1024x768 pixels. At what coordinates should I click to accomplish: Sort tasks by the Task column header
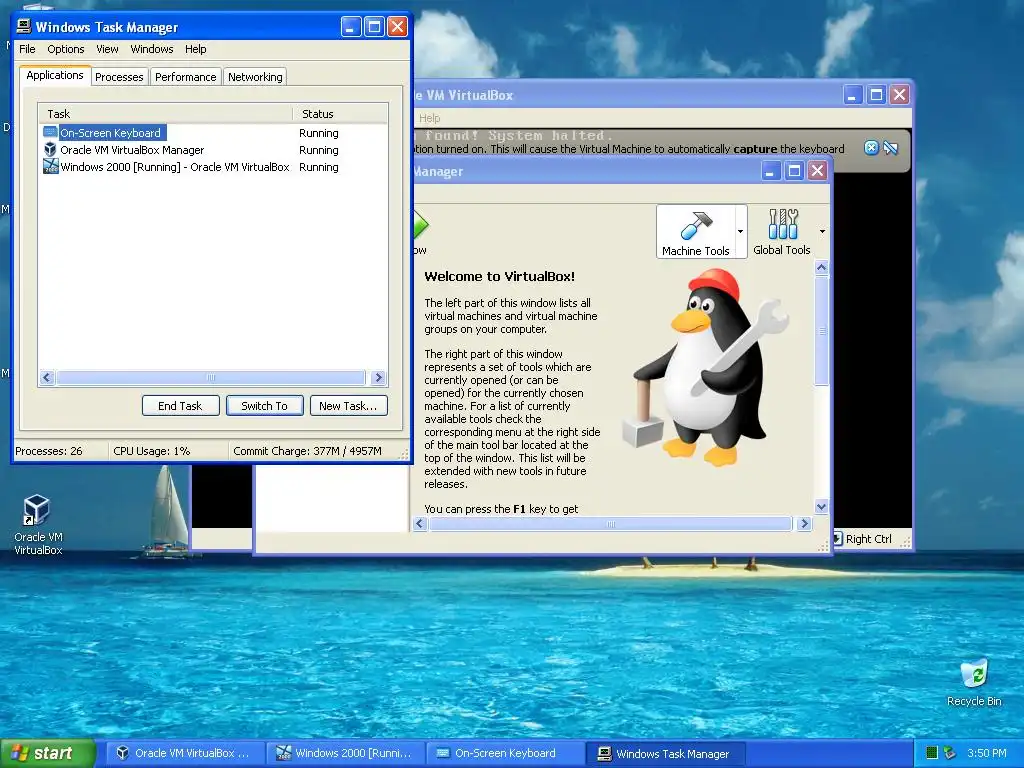(x=166, y=114)
